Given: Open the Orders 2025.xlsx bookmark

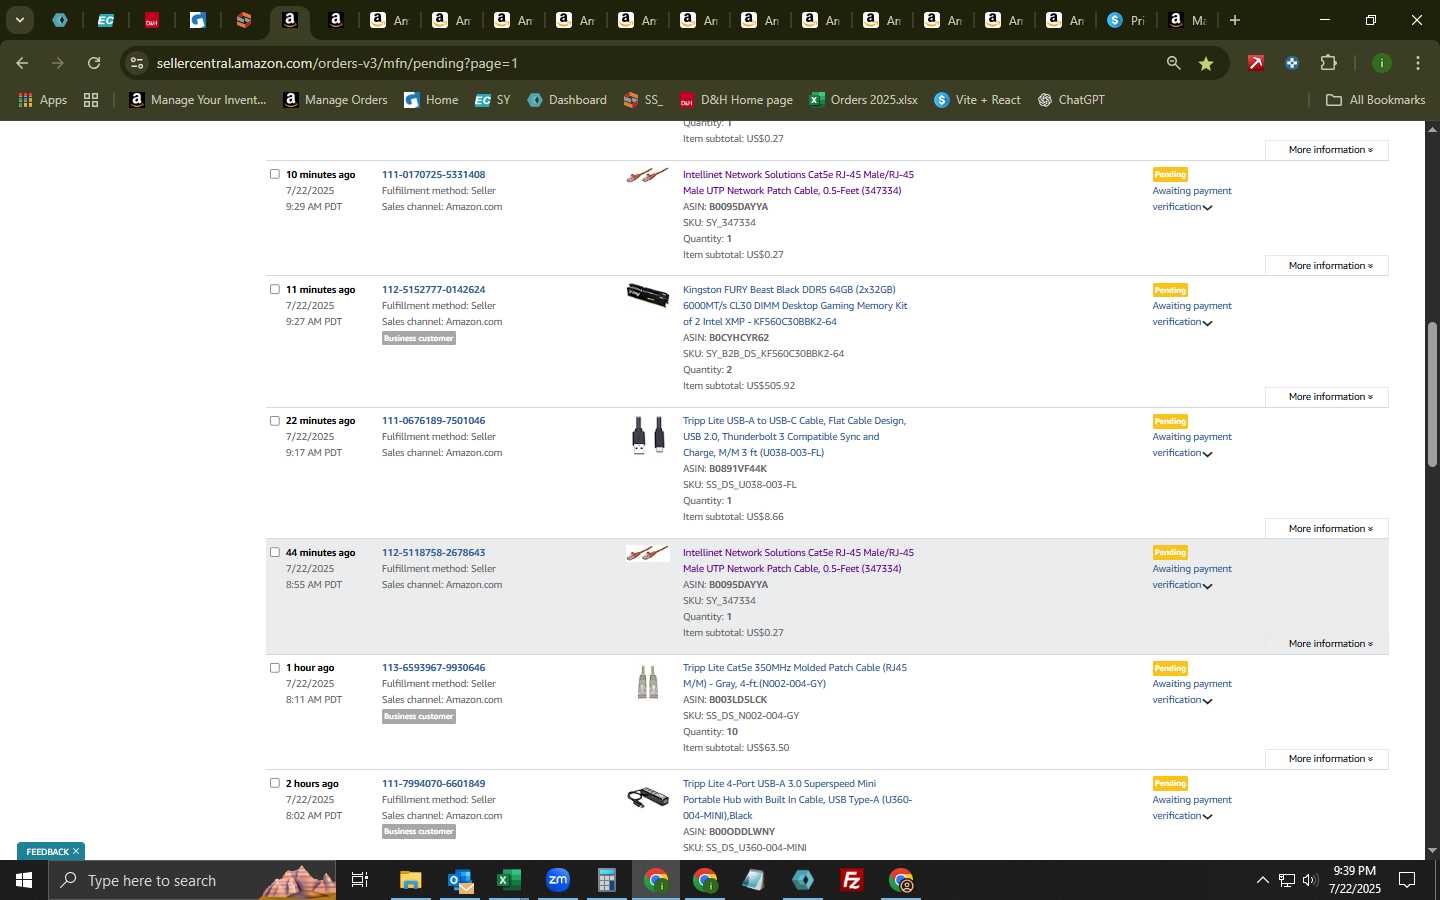Looking at the screenshot, I should point(863,100).
